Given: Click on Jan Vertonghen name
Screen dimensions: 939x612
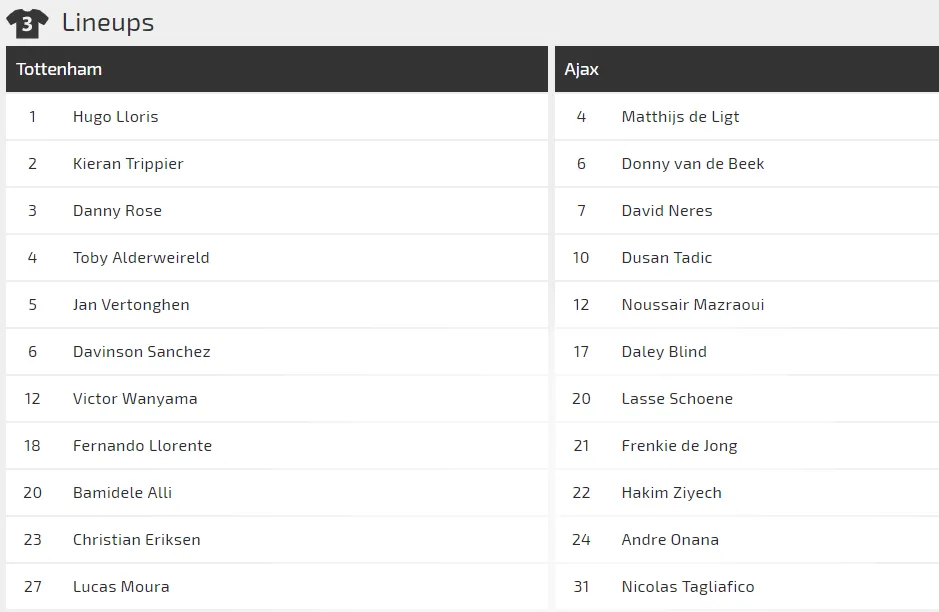Looking at the screenshot, I should (131, 305).
